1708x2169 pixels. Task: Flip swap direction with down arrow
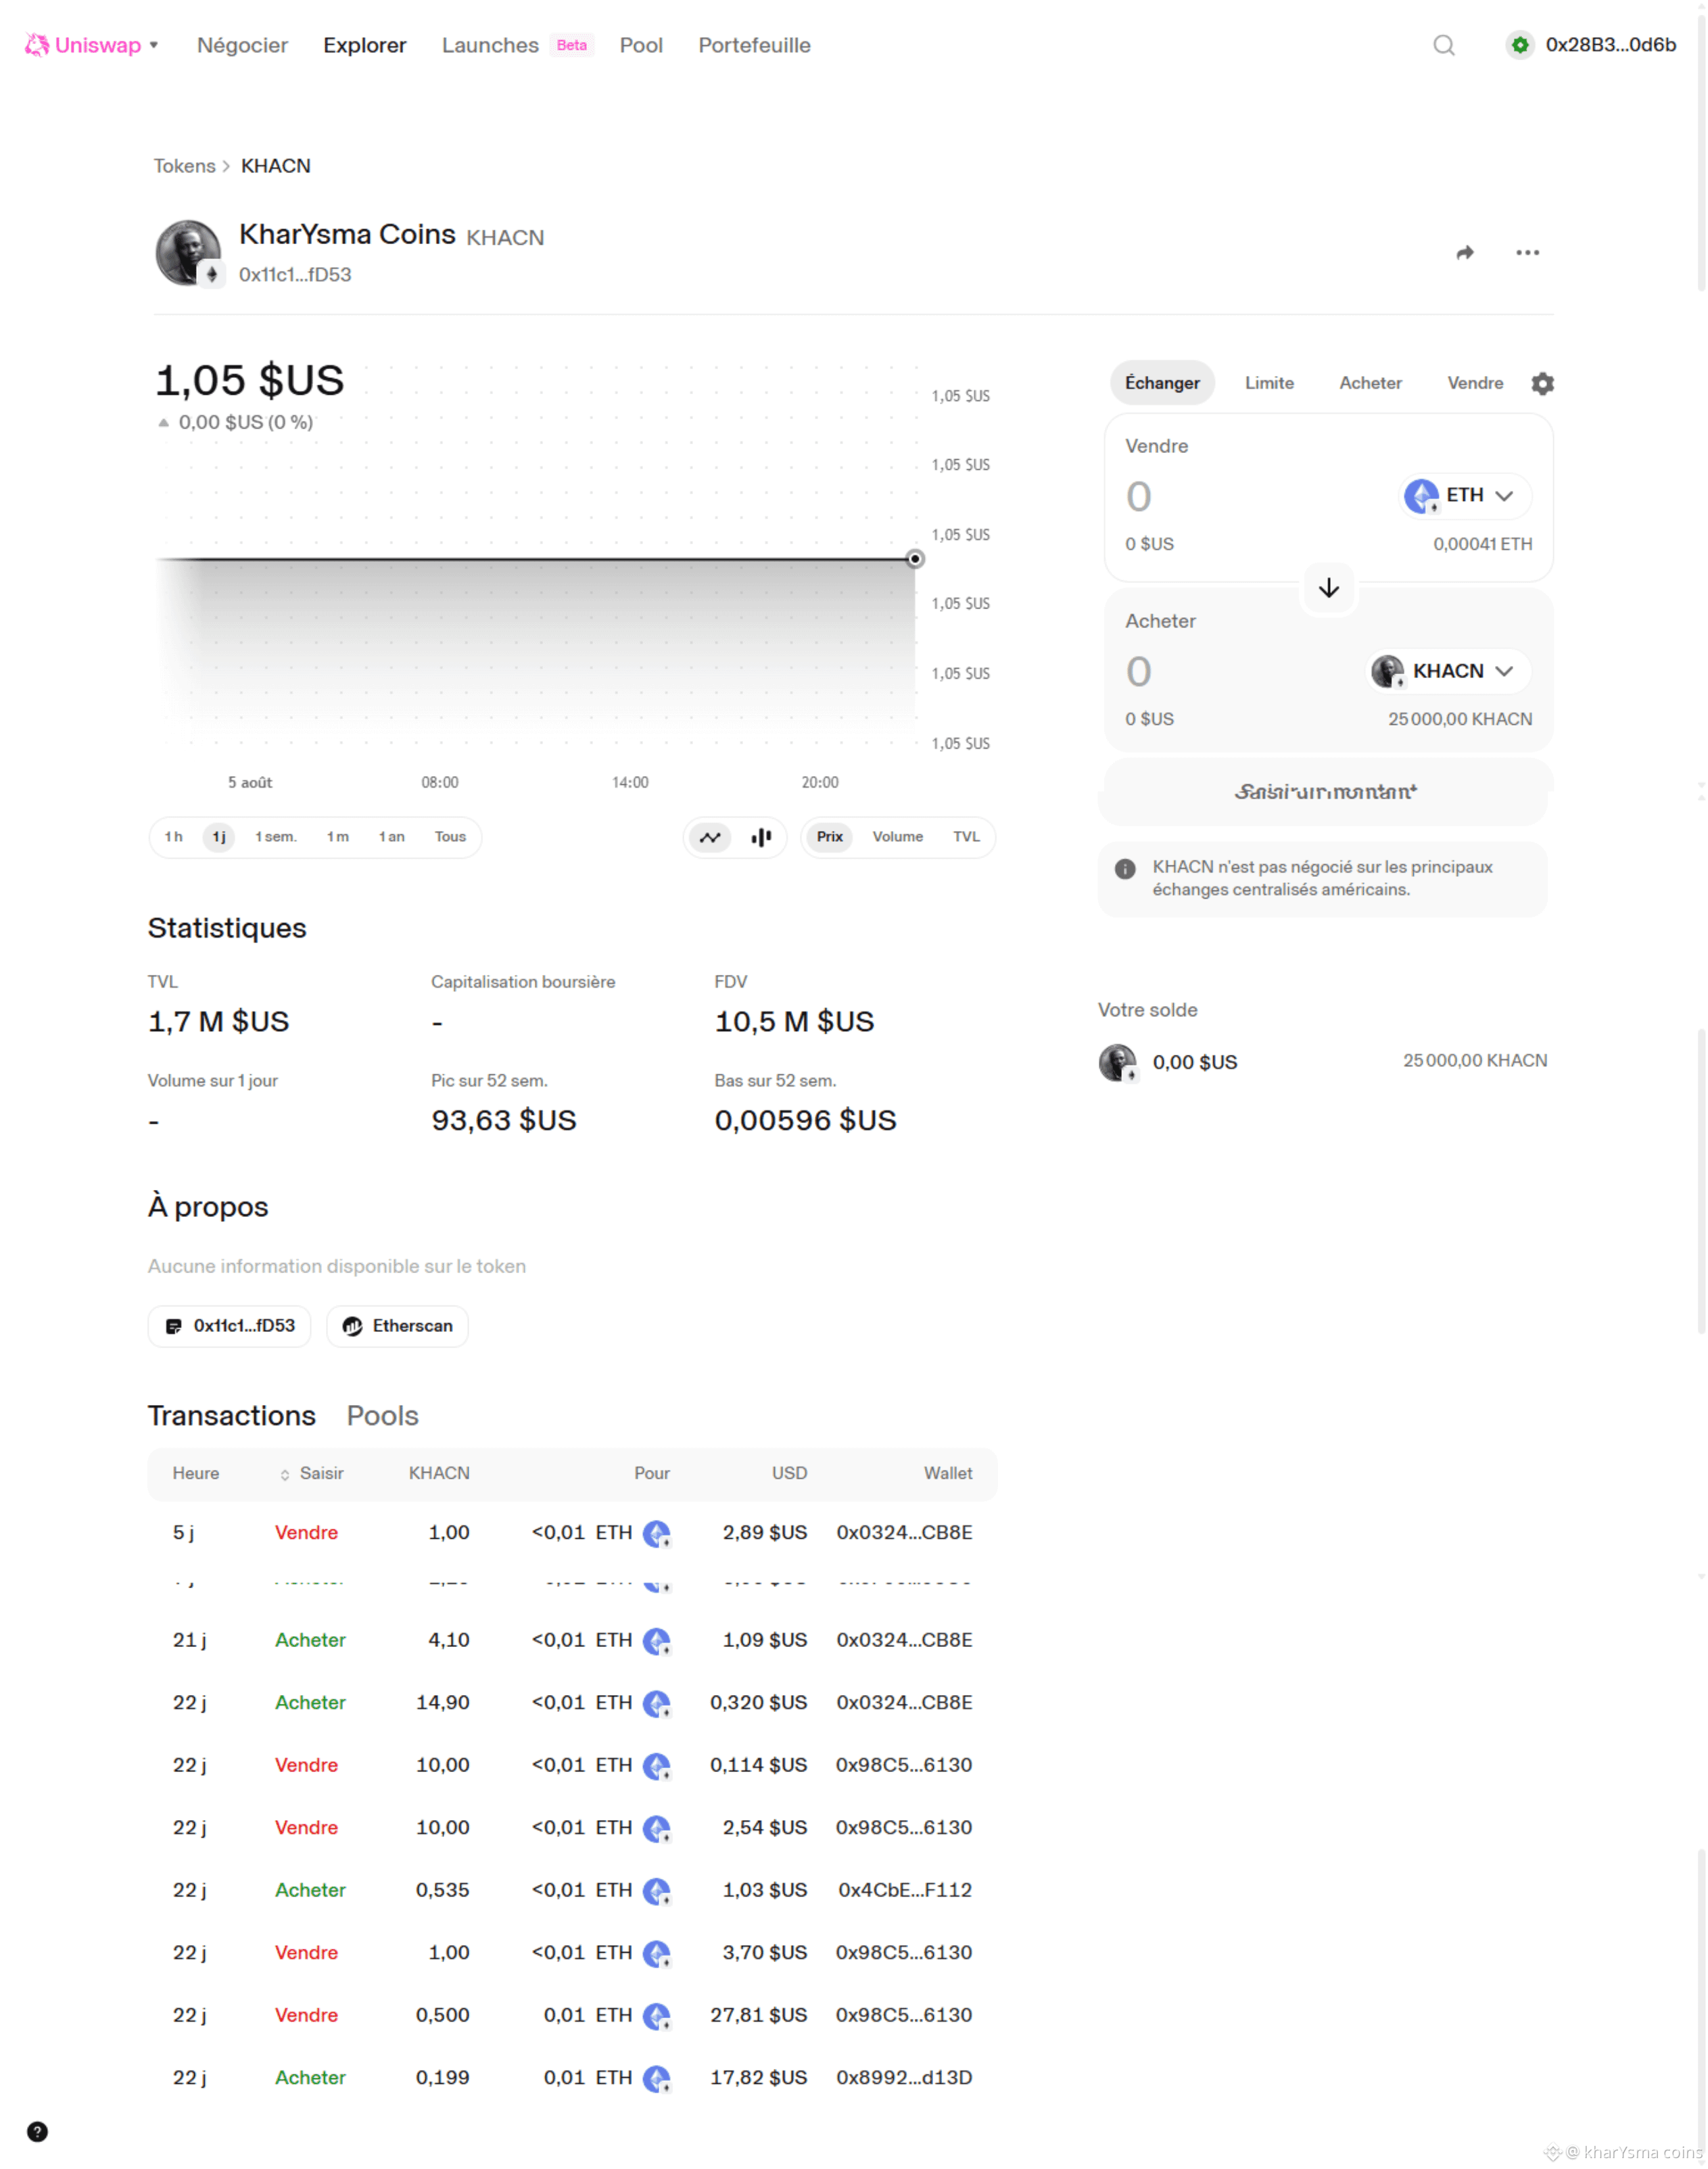pyautogui.click(x=1328, y=588)
